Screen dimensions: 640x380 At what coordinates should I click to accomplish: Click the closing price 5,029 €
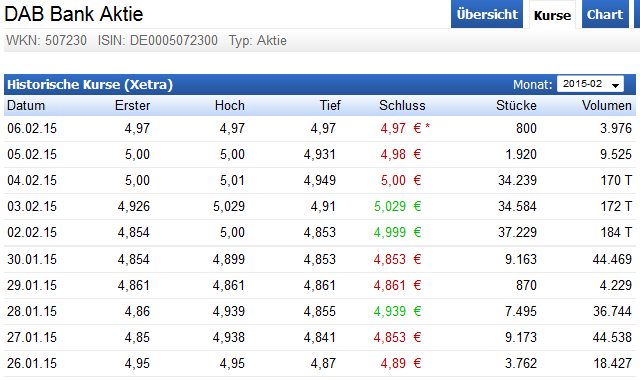(x=397, y=207)
